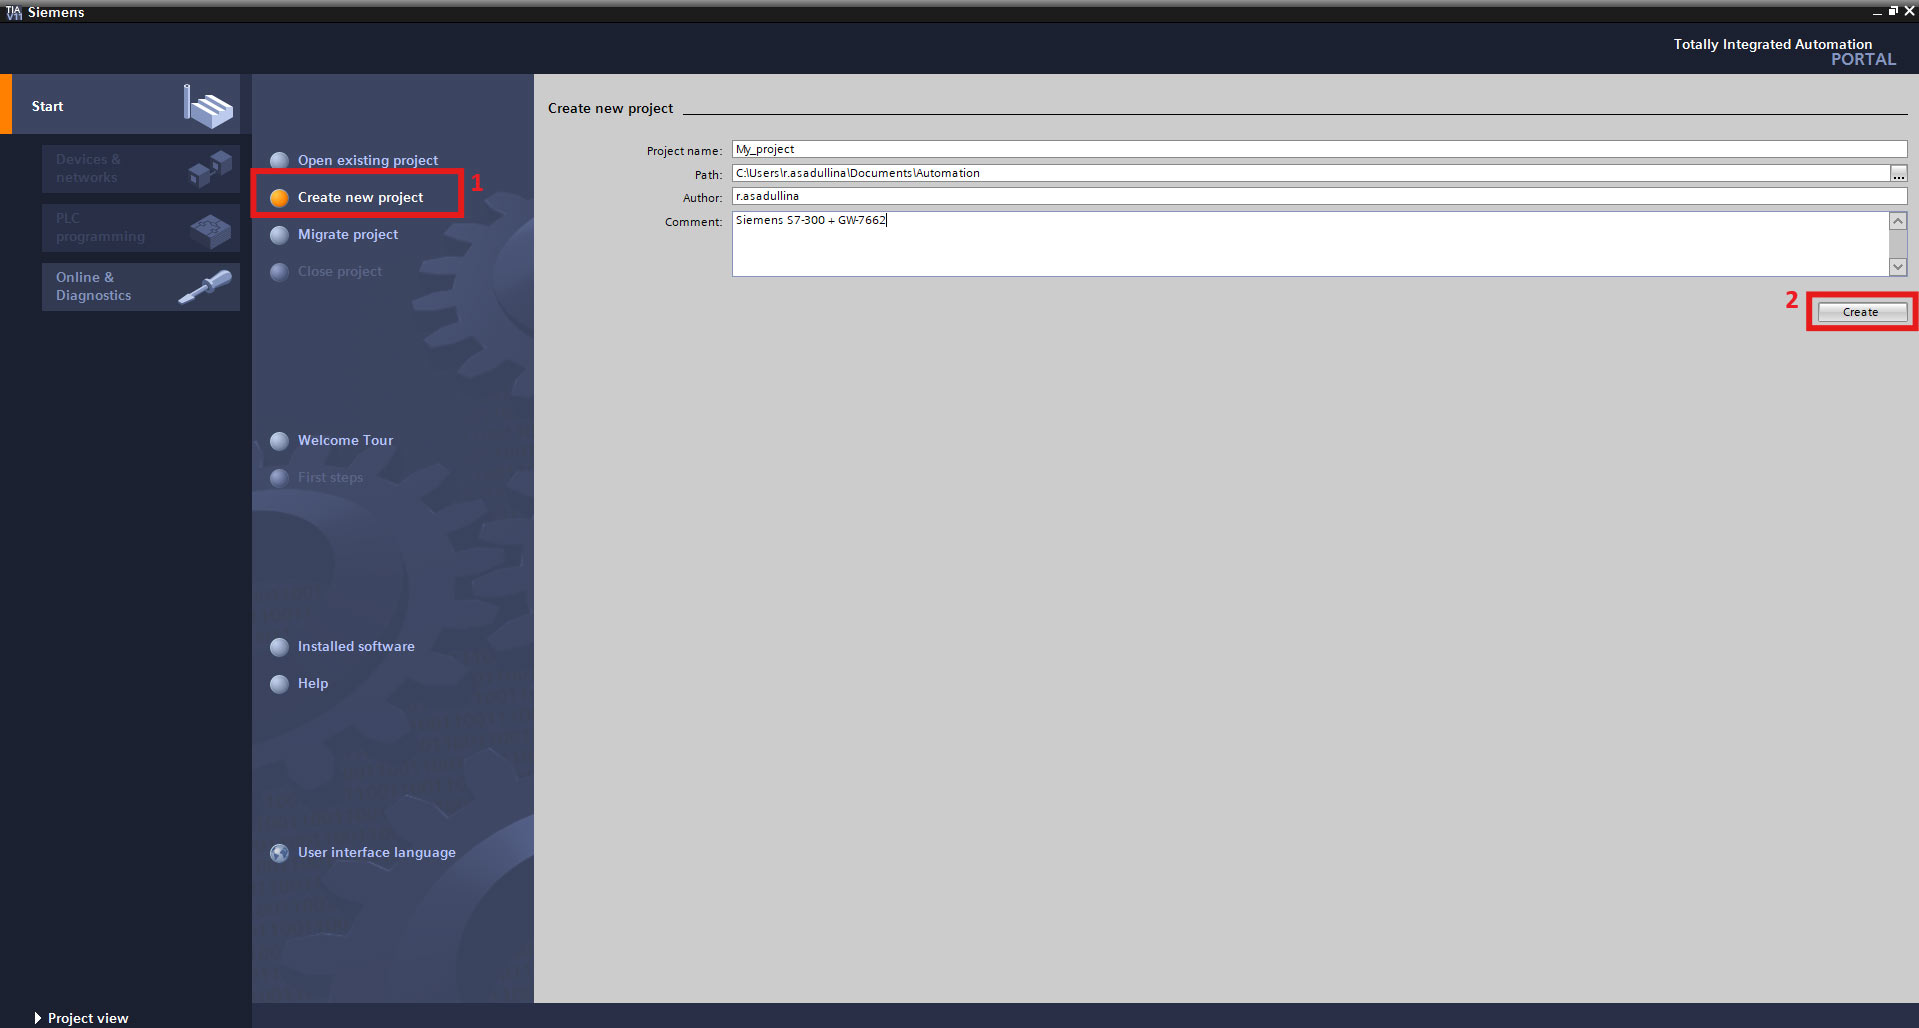Open the Start portal tab
Image resolution: width=1919 pixels, height=1028 pixels.
point(48,106)
